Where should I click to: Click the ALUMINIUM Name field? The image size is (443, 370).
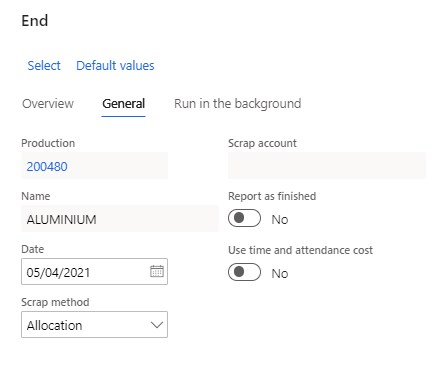coord(120,218)
